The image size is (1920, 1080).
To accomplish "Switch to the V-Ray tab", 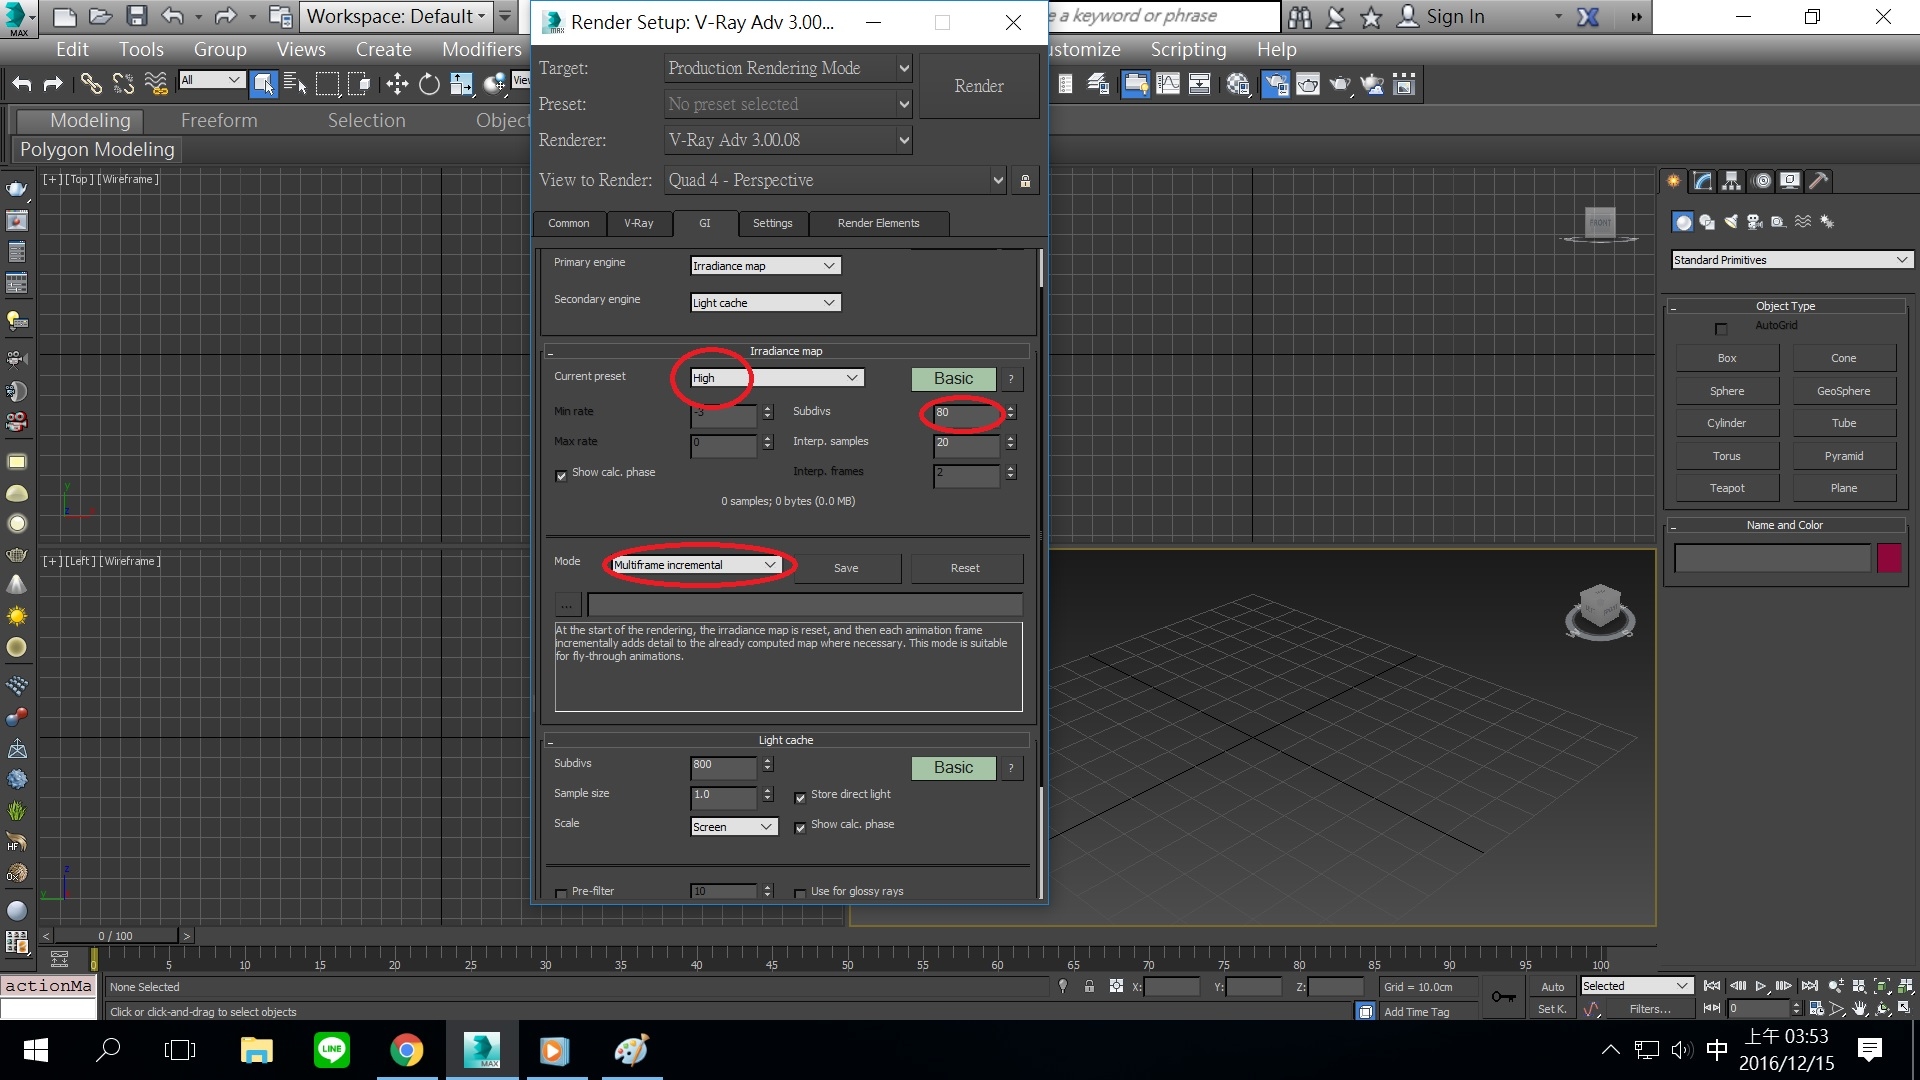I will 638,223.
